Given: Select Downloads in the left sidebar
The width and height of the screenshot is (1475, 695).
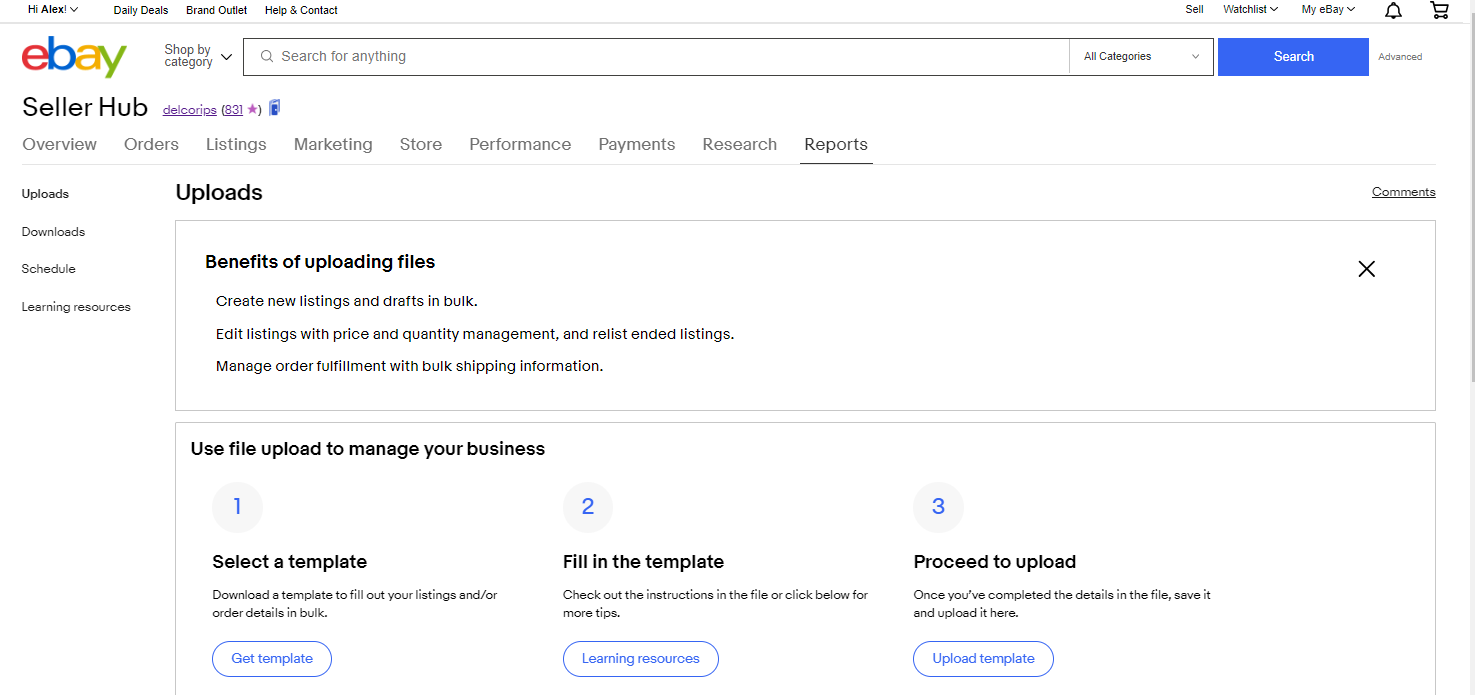Looking at the screenshot, I should click(53, 232).
